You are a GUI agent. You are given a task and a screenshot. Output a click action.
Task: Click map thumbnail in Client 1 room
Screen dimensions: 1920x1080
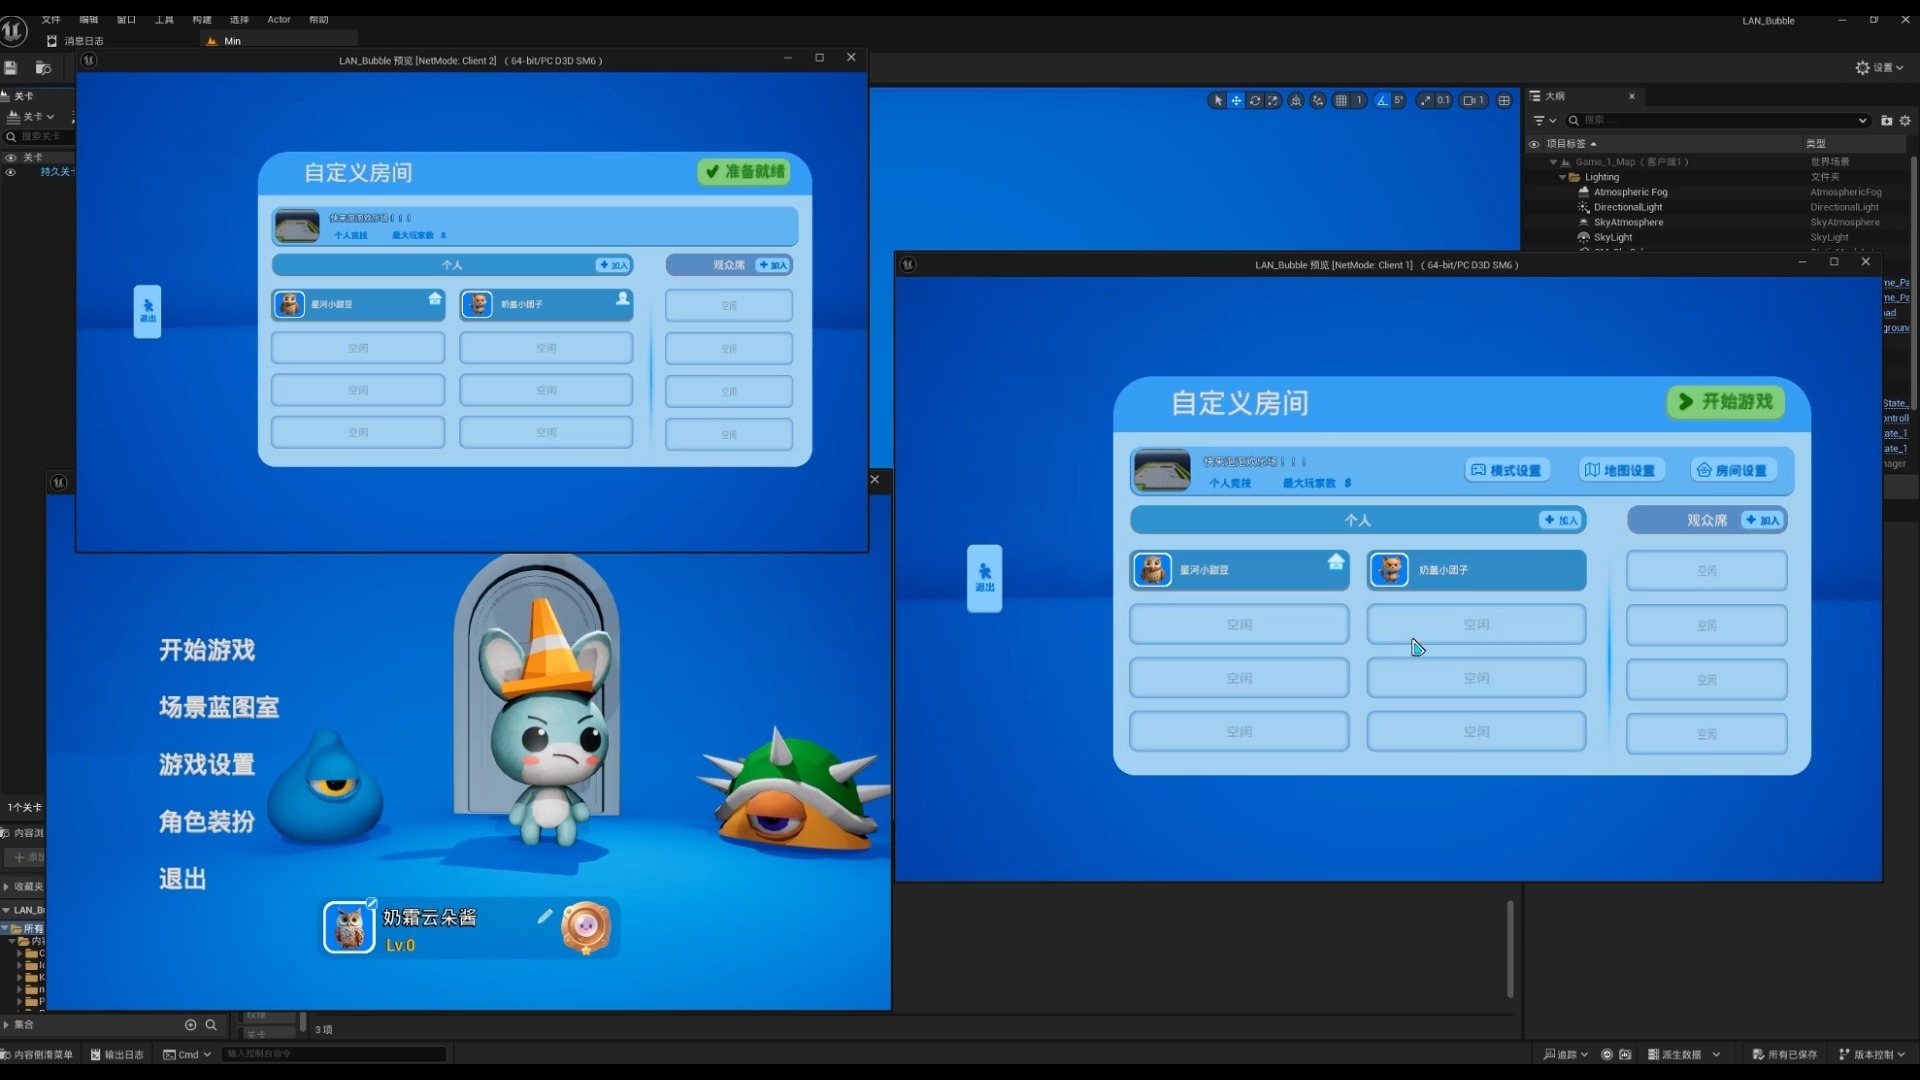(1161, 470)
